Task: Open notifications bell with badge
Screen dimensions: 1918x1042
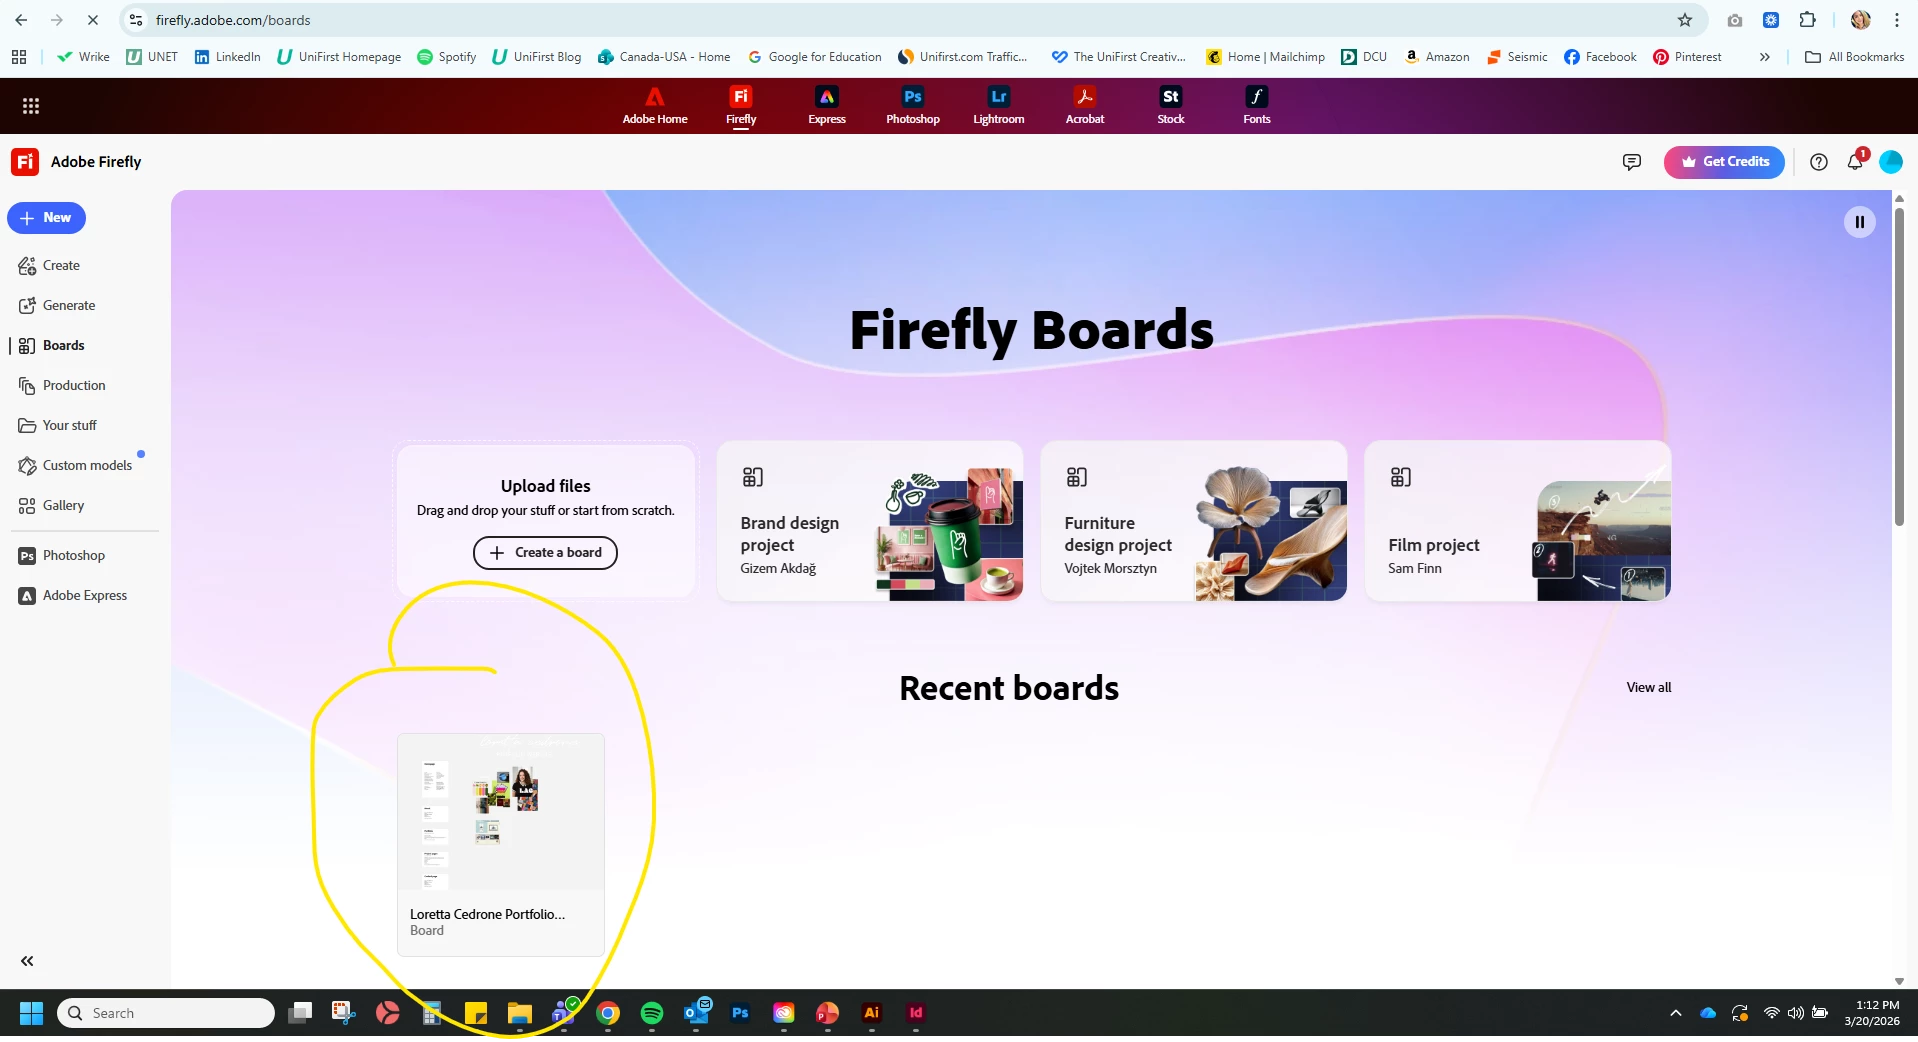Action: 1856,161
